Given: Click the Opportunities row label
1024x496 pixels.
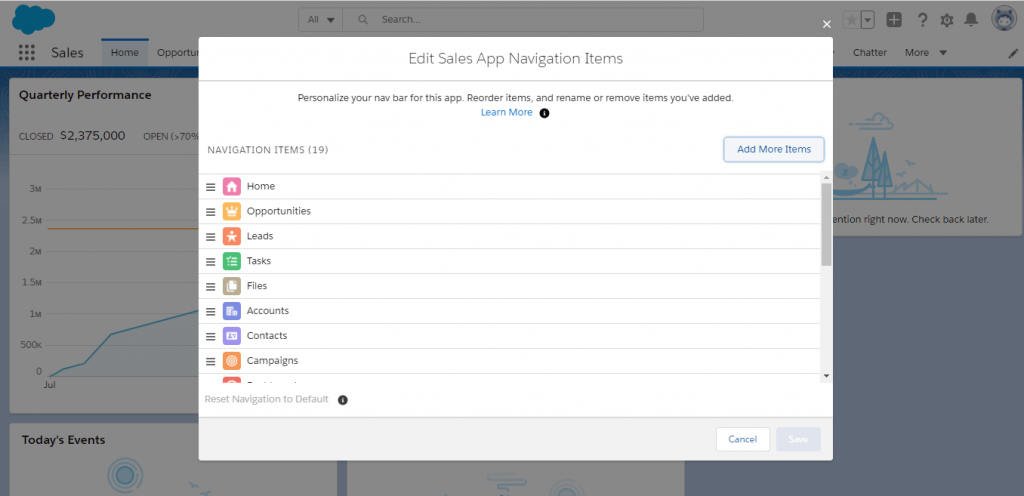Looking at the screenshot, I should coord(279,211).
